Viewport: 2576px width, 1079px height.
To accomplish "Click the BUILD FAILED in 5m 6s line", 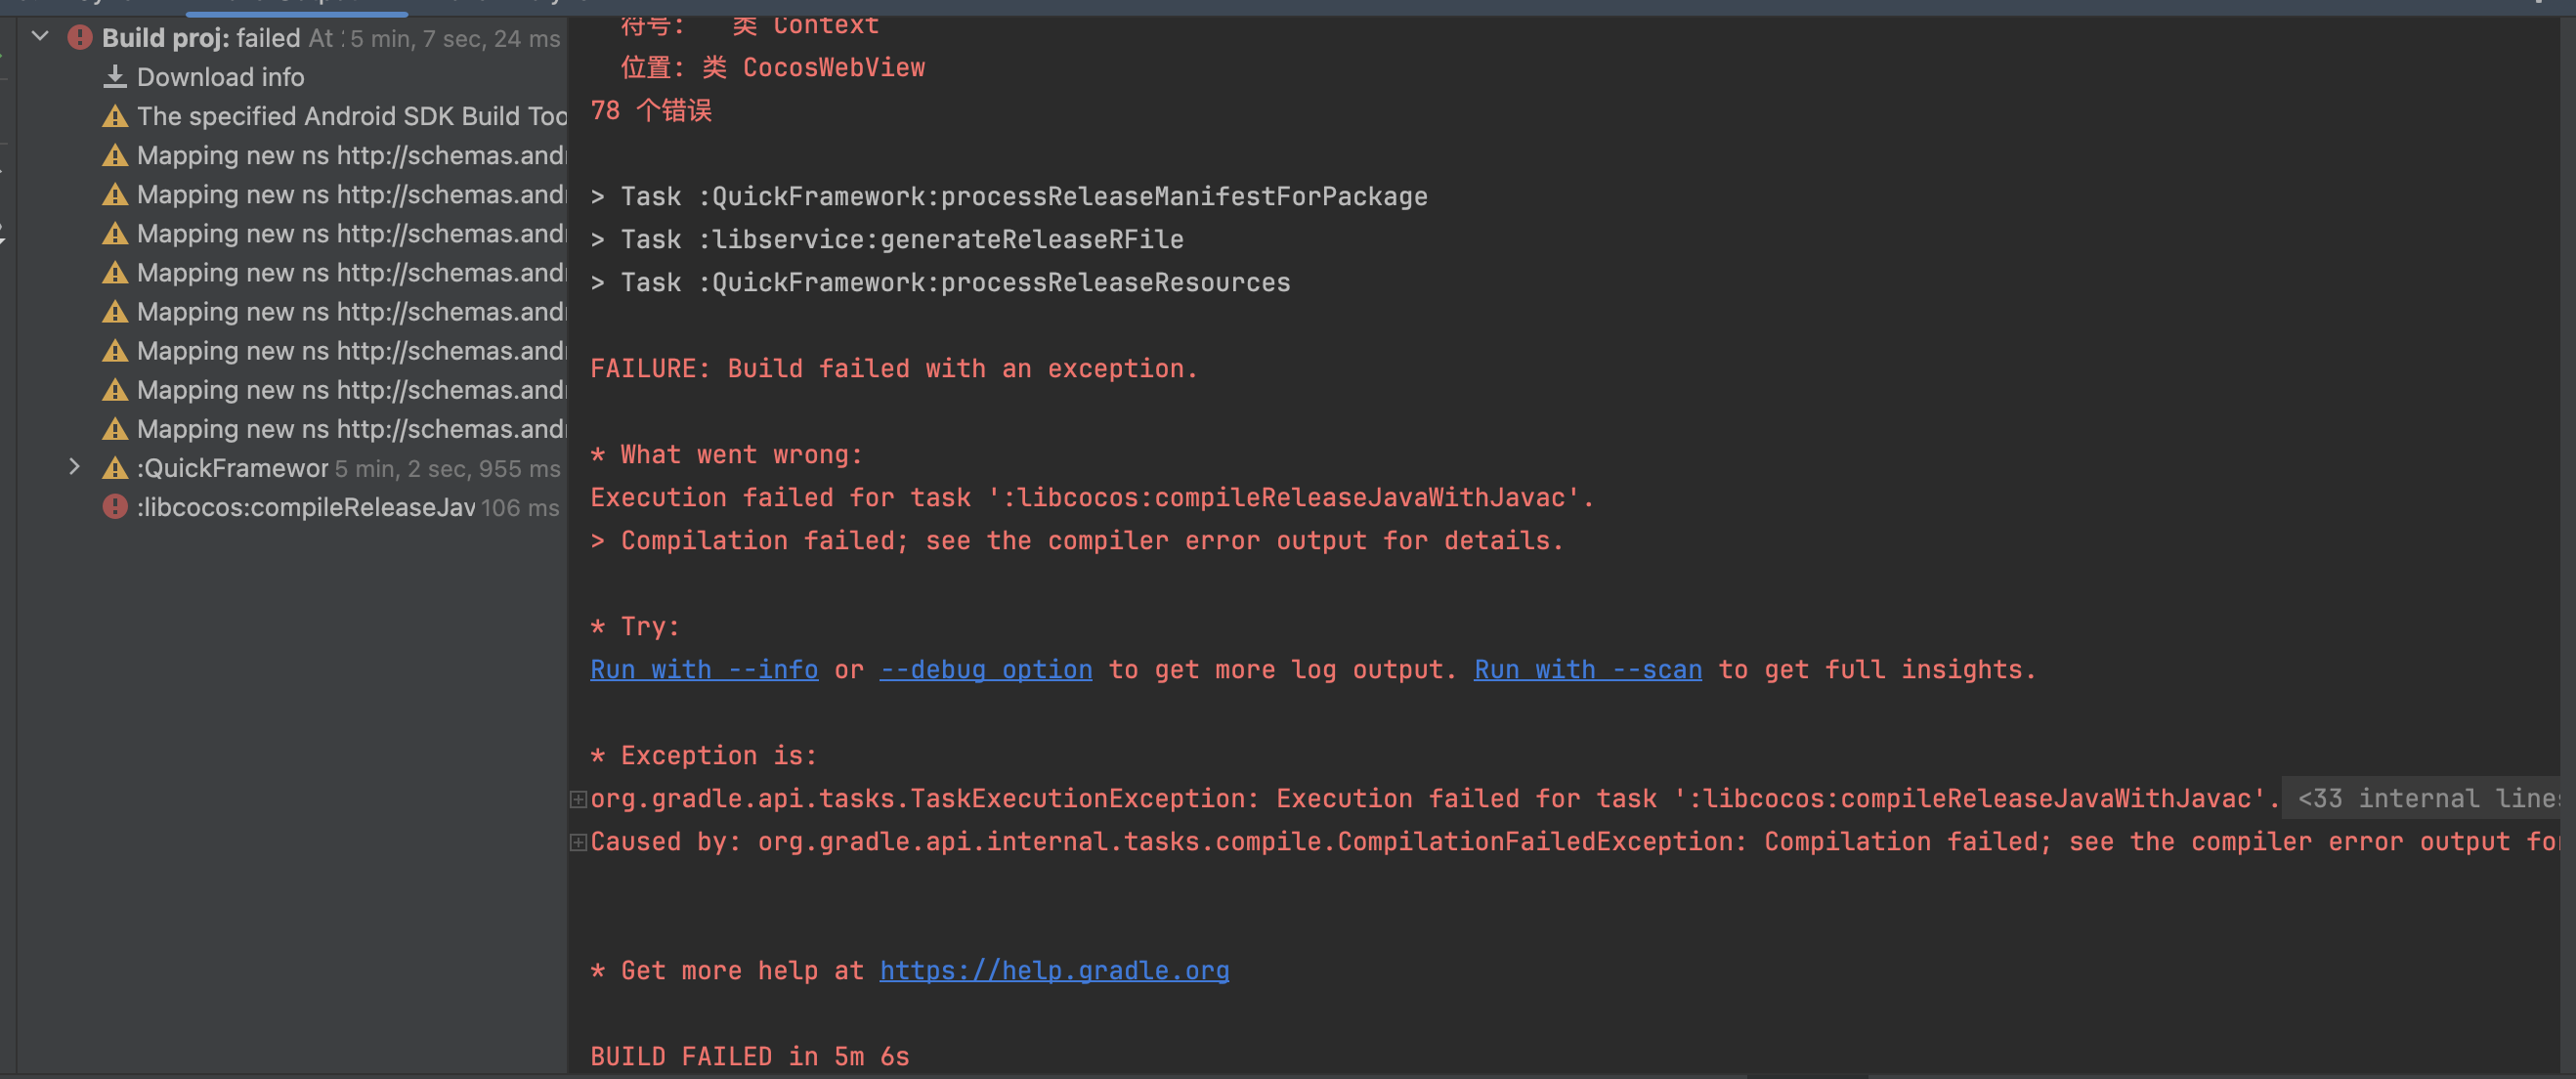I will [749, 1056].
